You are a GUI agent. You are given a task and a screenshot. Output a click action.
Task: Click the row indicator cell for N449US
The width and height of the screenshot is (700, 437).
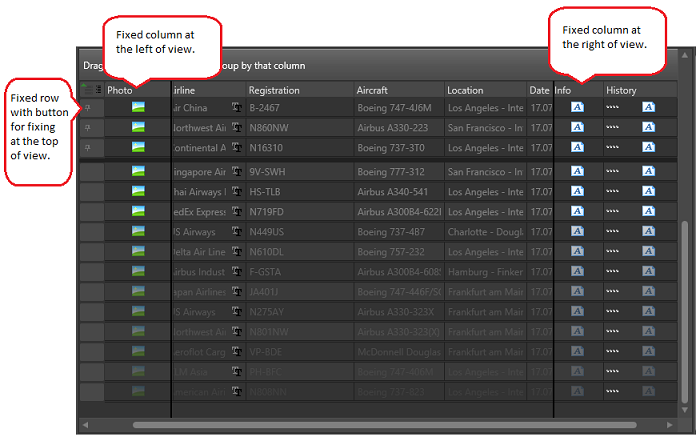point(92,232)
